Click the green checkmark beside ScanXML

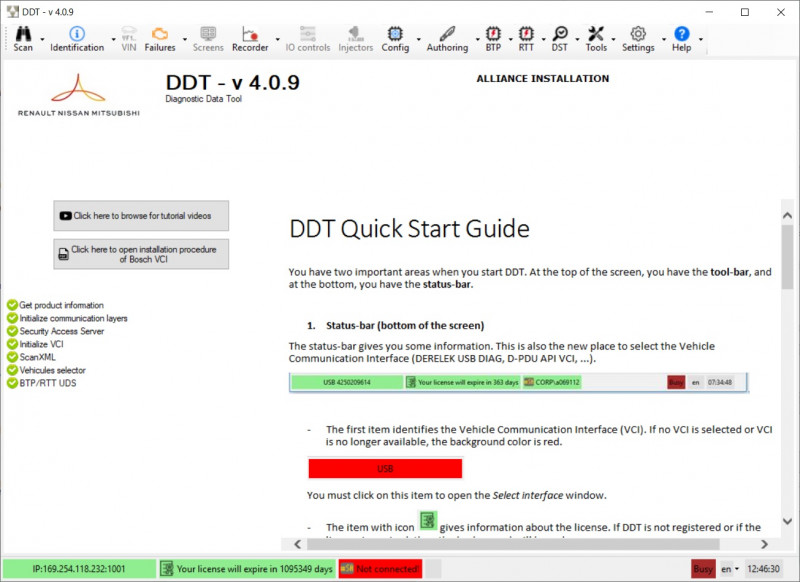point(12,357)
